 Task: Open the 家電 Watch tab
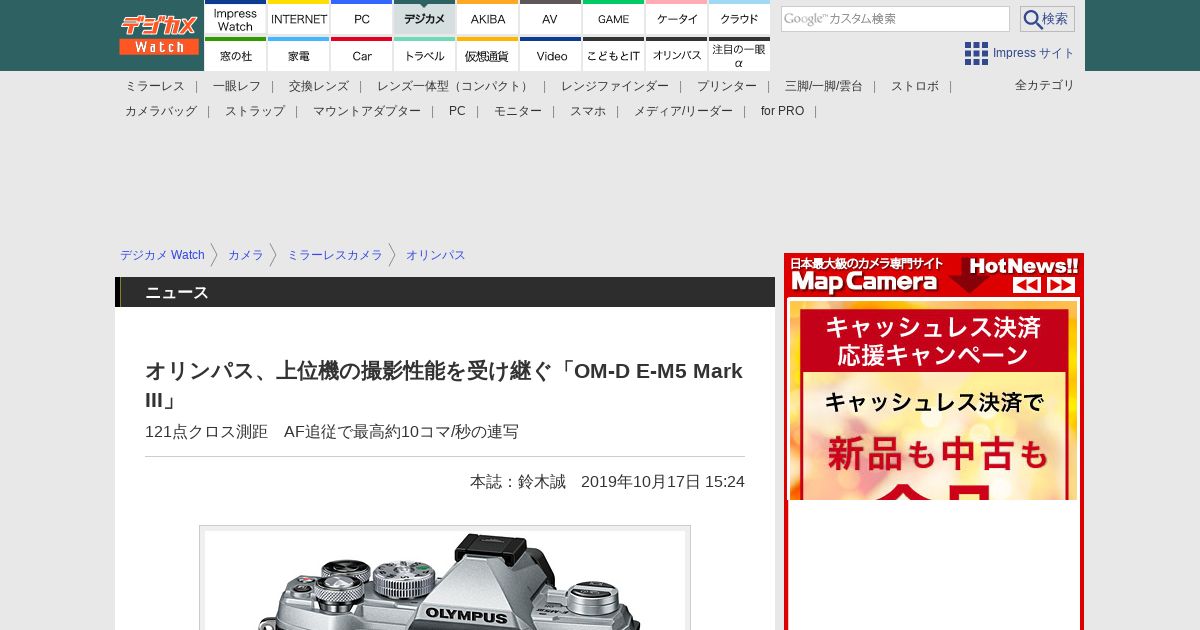tap(299, 54)
